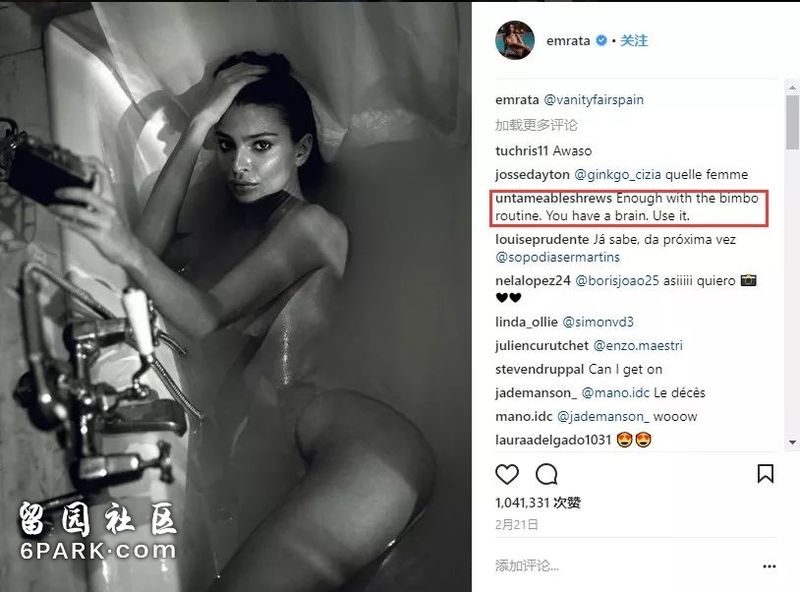
Task: Open the @vanityfairspain mention
Action: pos(593,100)
